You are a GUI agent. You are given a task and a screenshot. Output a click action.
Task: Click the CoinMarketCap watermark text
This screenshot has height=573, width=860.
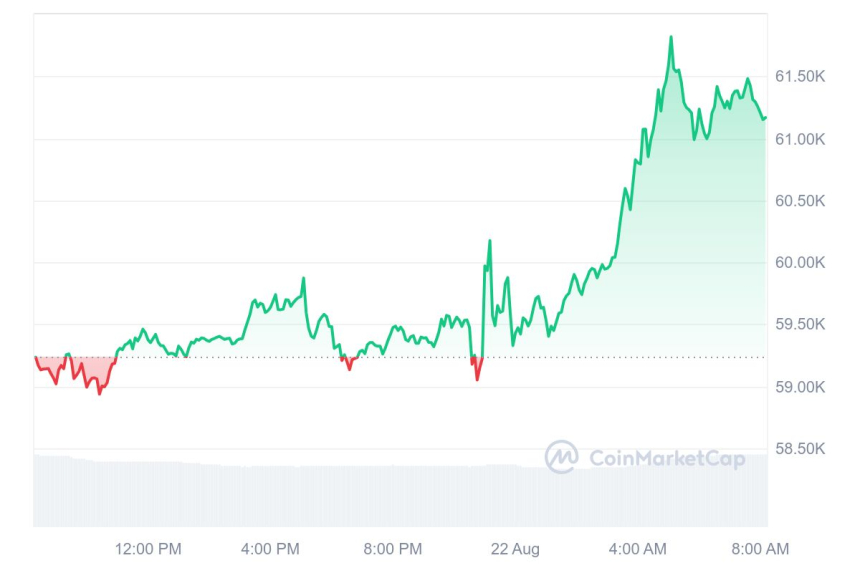pyautogui.click(x=667, y=458)
